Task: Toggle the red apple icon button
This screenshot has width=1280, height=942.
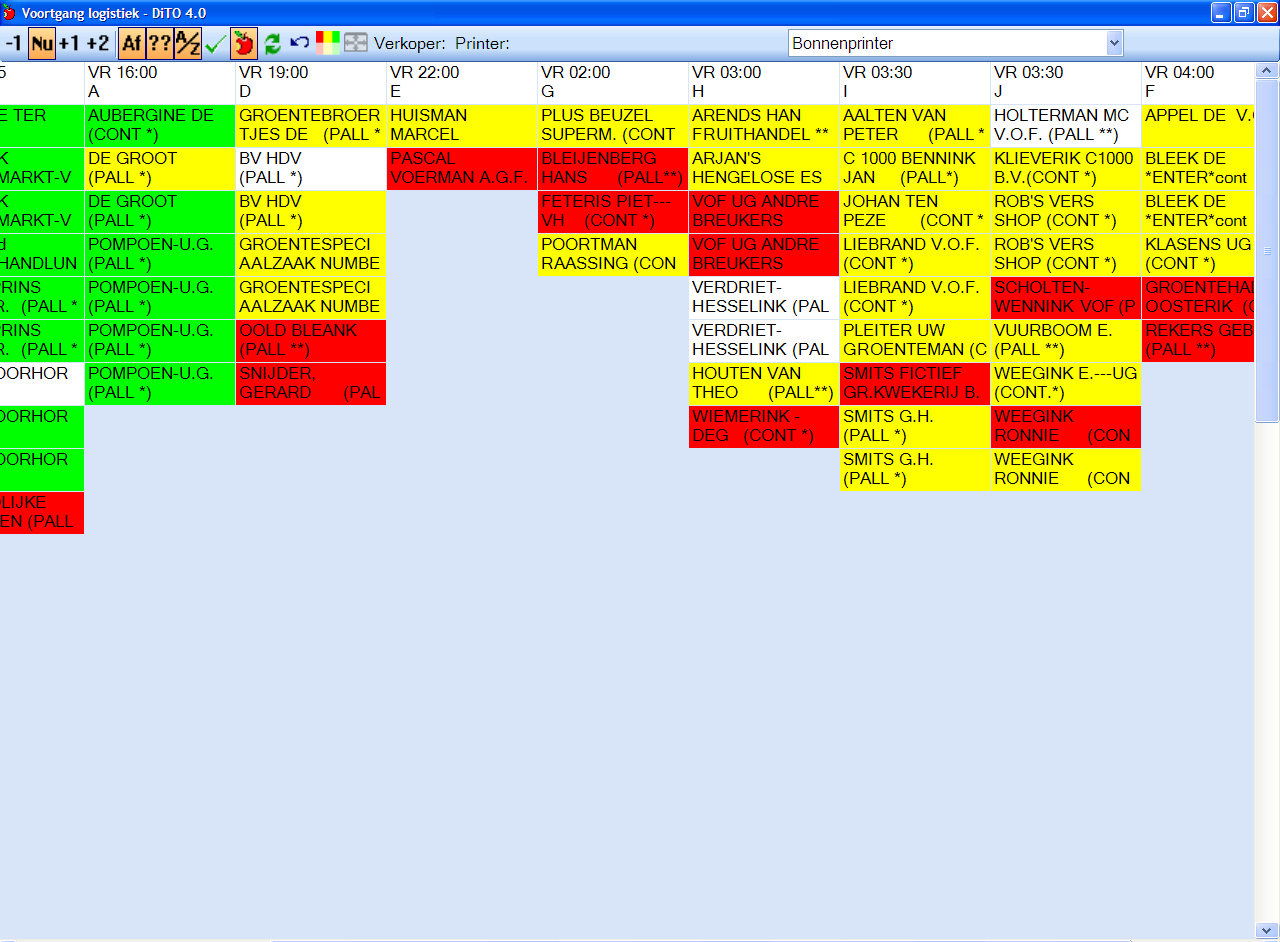Action: click(x=244, y=43)
